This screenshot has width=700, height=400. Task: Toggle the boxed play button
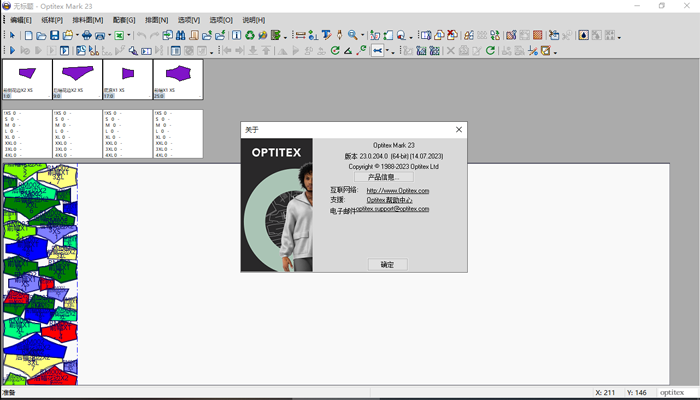64,50
